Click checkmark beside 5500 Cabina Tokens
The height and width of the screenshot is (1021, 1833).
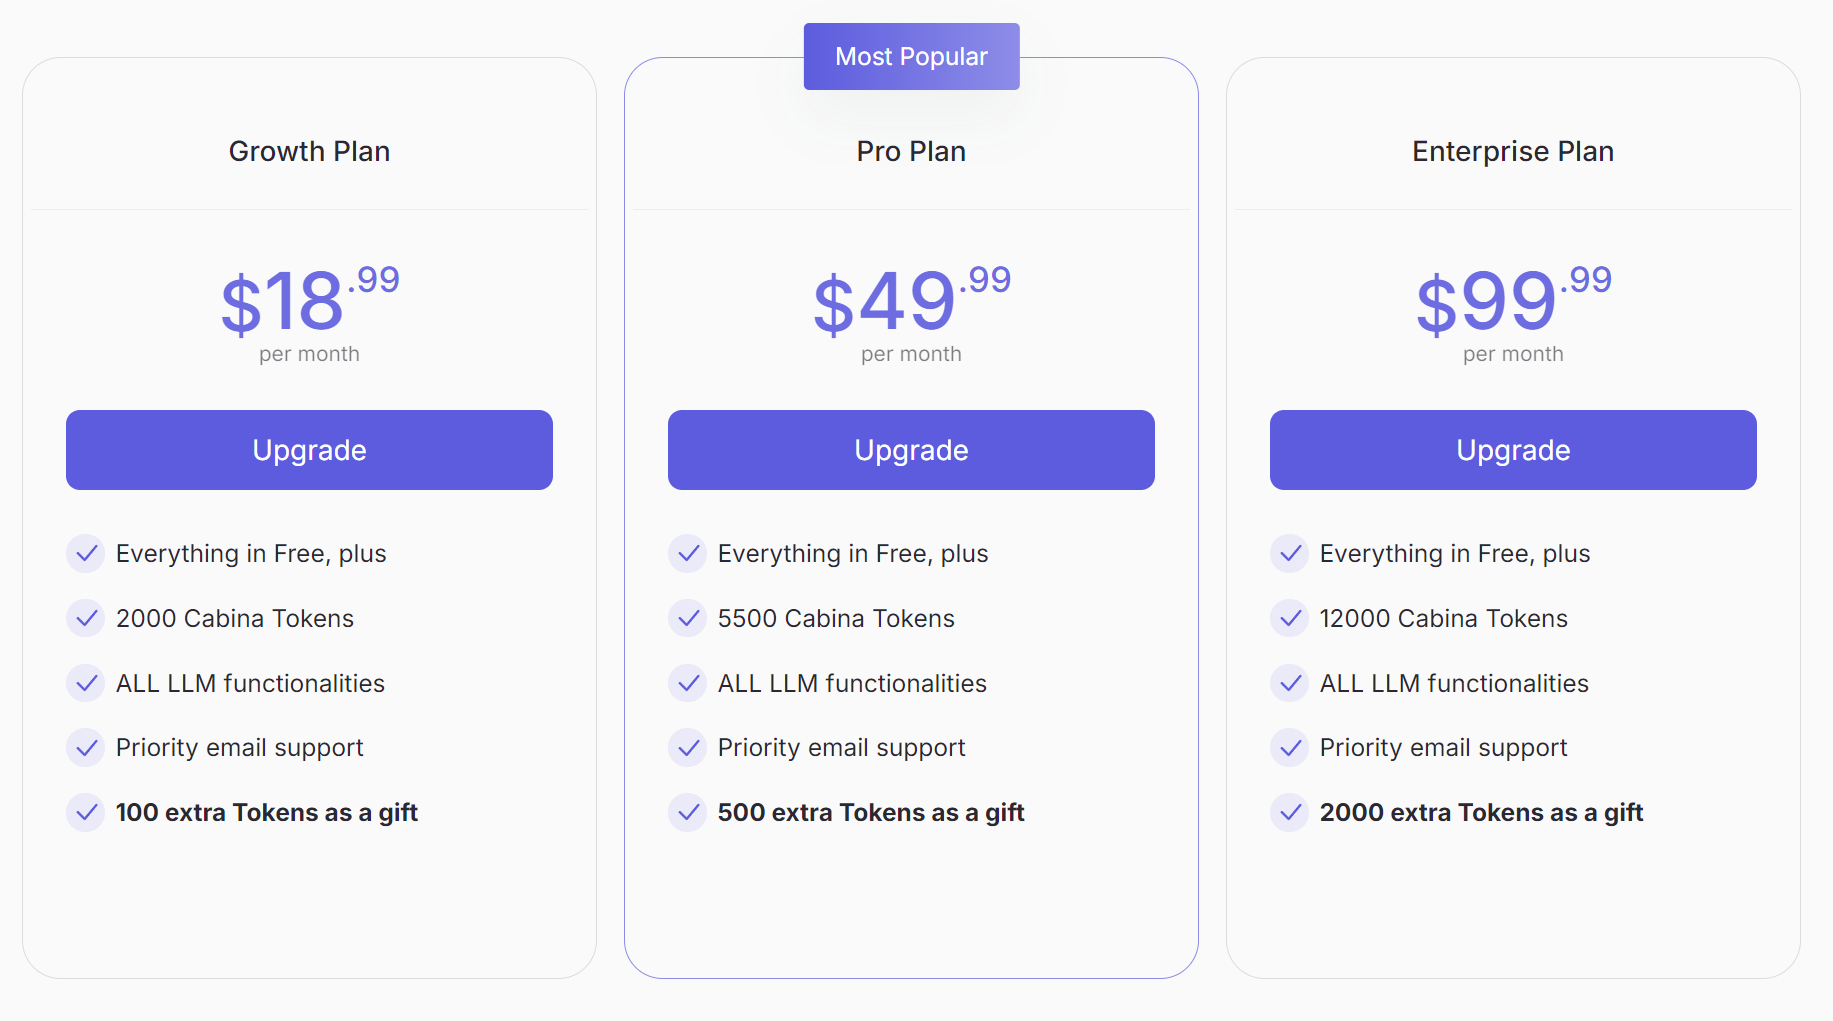(x=688, y=618)
